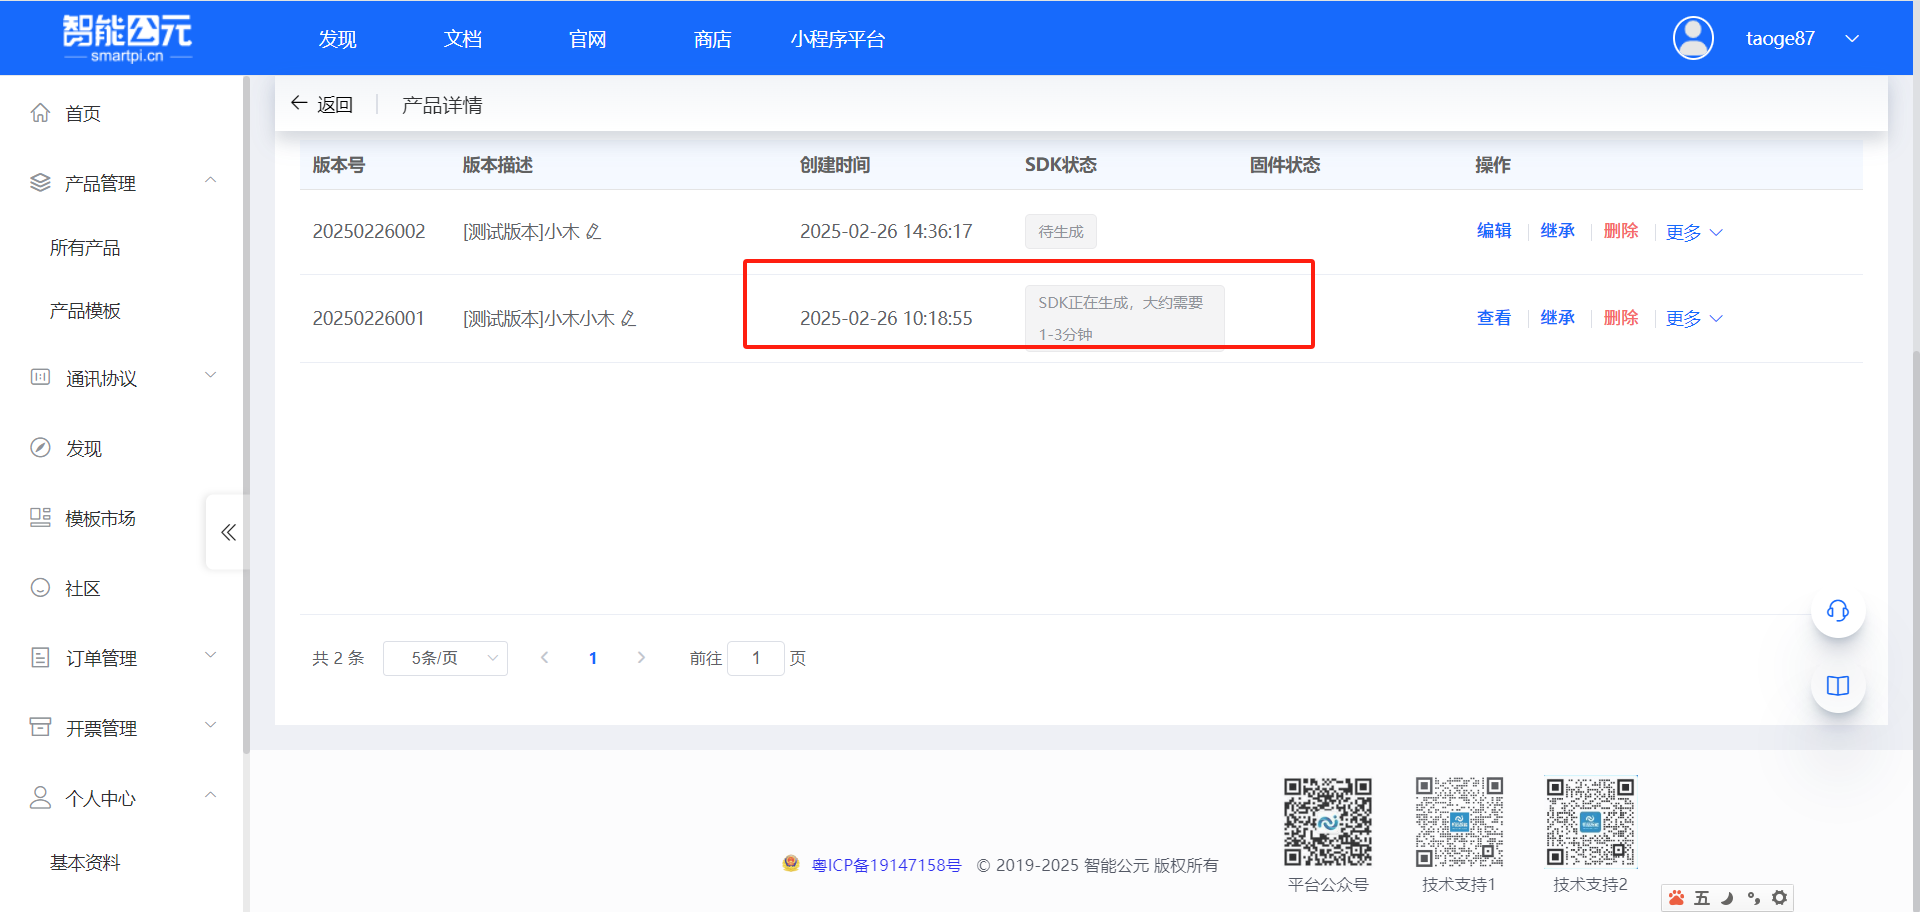Click the 产品管理 layers icon in sidebar
Screen dimensions: 1920x912
click(x=40, y=181)
